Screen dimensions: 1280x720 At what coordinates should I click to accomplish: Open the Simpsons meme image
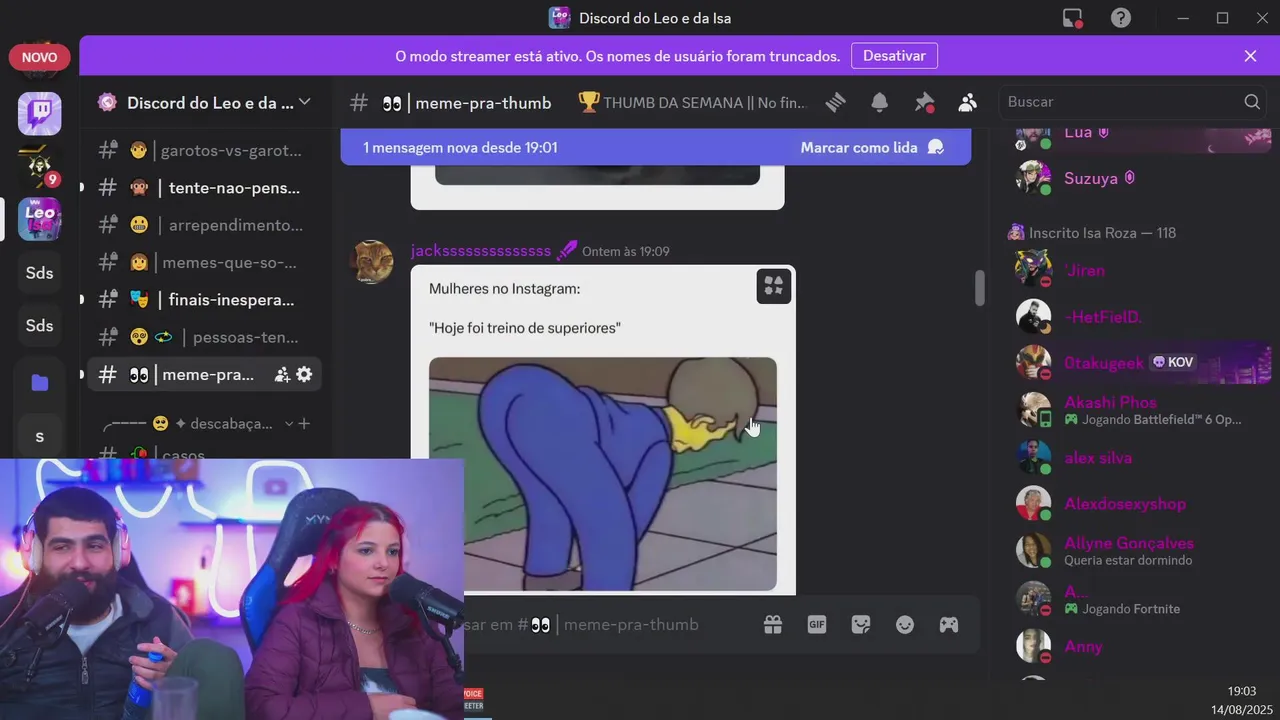click(603, 474)
